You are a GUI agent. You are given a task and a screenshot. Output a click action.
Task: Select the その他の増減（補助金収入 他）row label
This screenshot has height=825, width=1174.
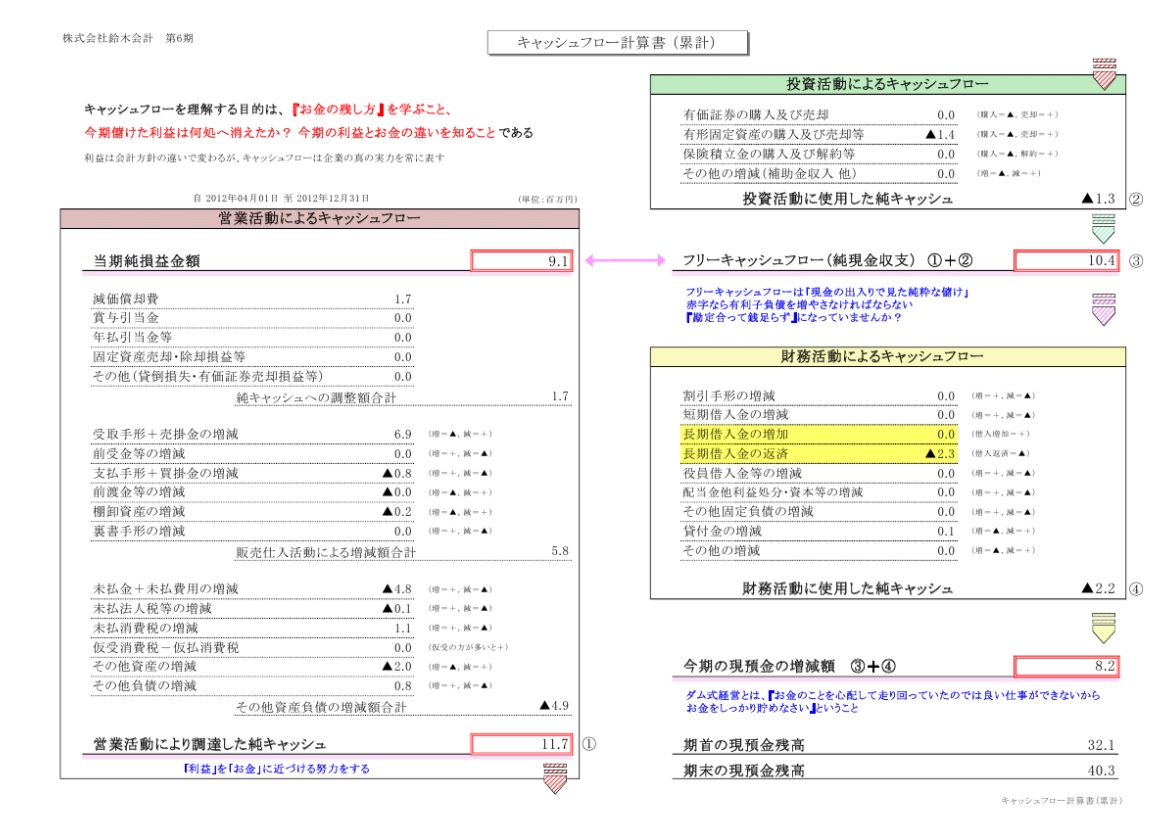[770, 173]
